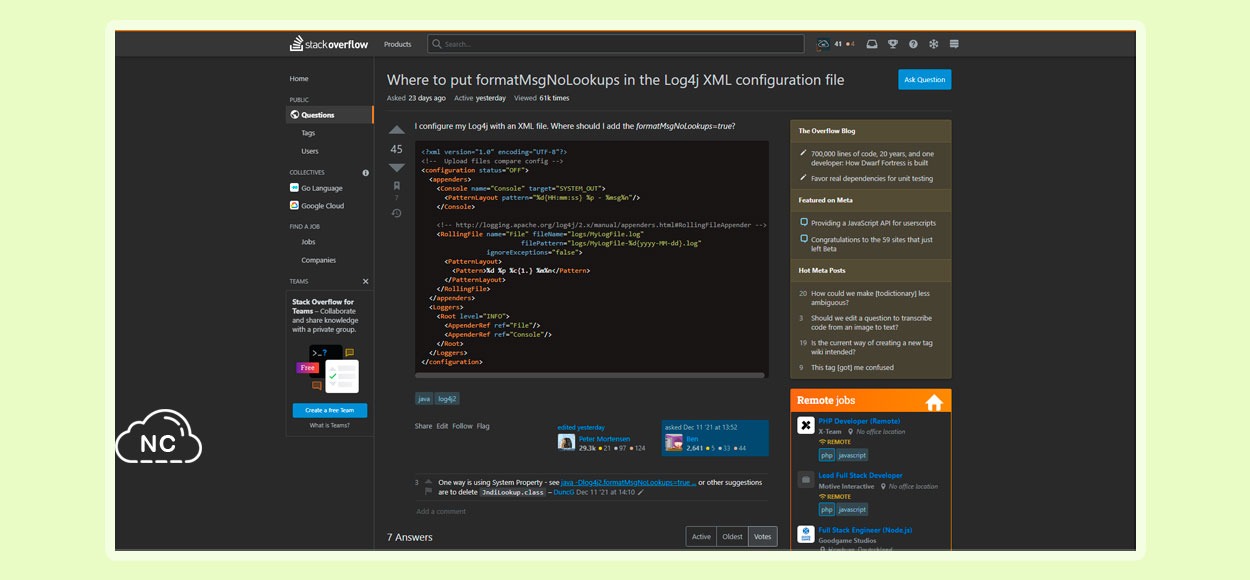Click Follow under the question
Image resolution: width=1250 pixels, height=580 pixels.
(x=462, y=426)
